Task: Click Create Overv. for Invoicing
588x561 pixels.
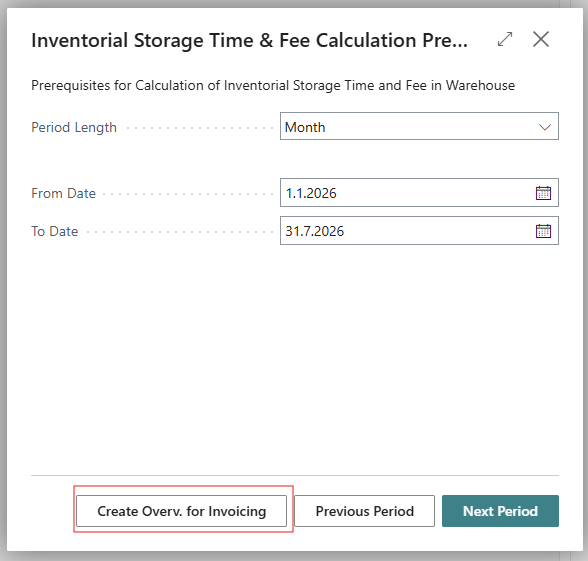Action: pos(182,511)
